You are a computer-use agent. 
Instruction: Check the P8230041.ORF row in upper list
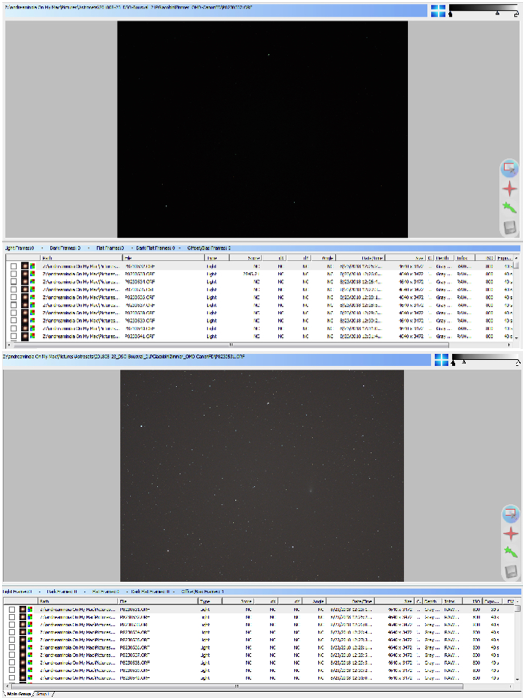[13, 336]
